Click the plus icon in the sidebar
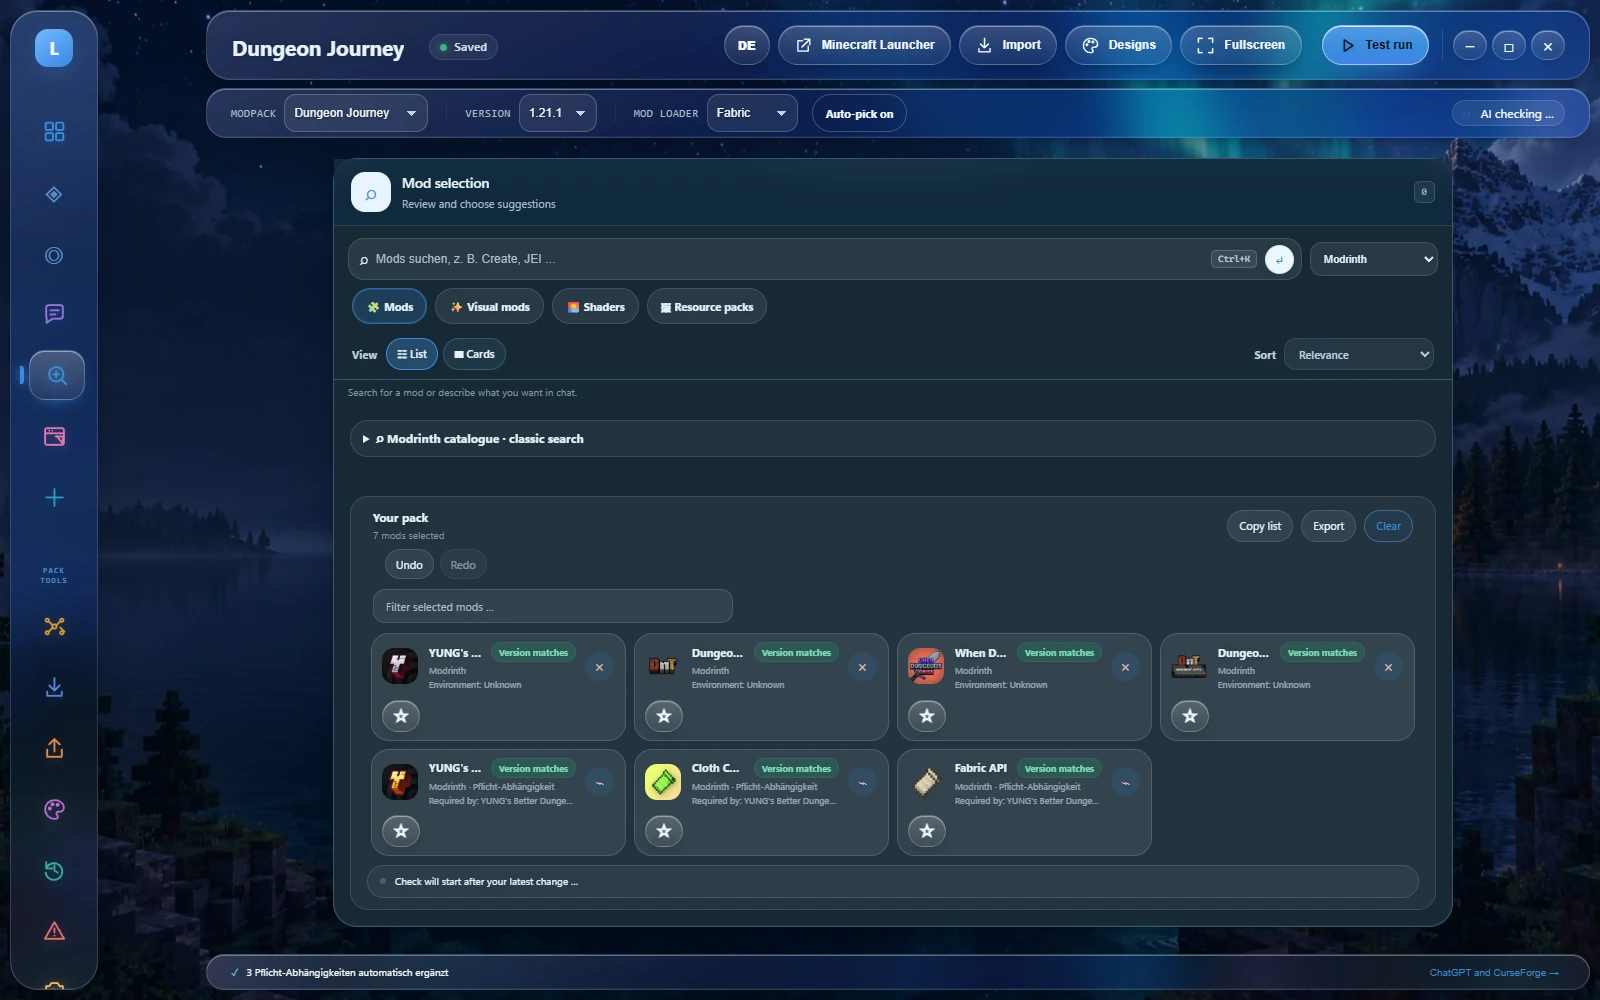The width and height of the screenshot is (1600, 1000). coord(54,498)
